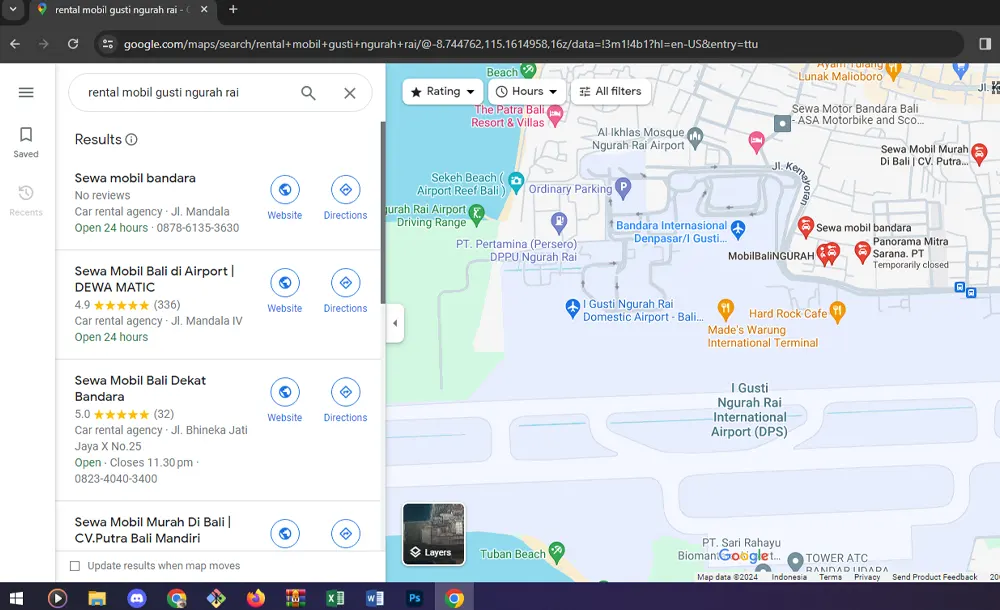Screen dimensions: 1000x610
Task: Select Sewa Mobil Murah Di Bali map pin
Action: pyautogui.click(x=979, y=152)
